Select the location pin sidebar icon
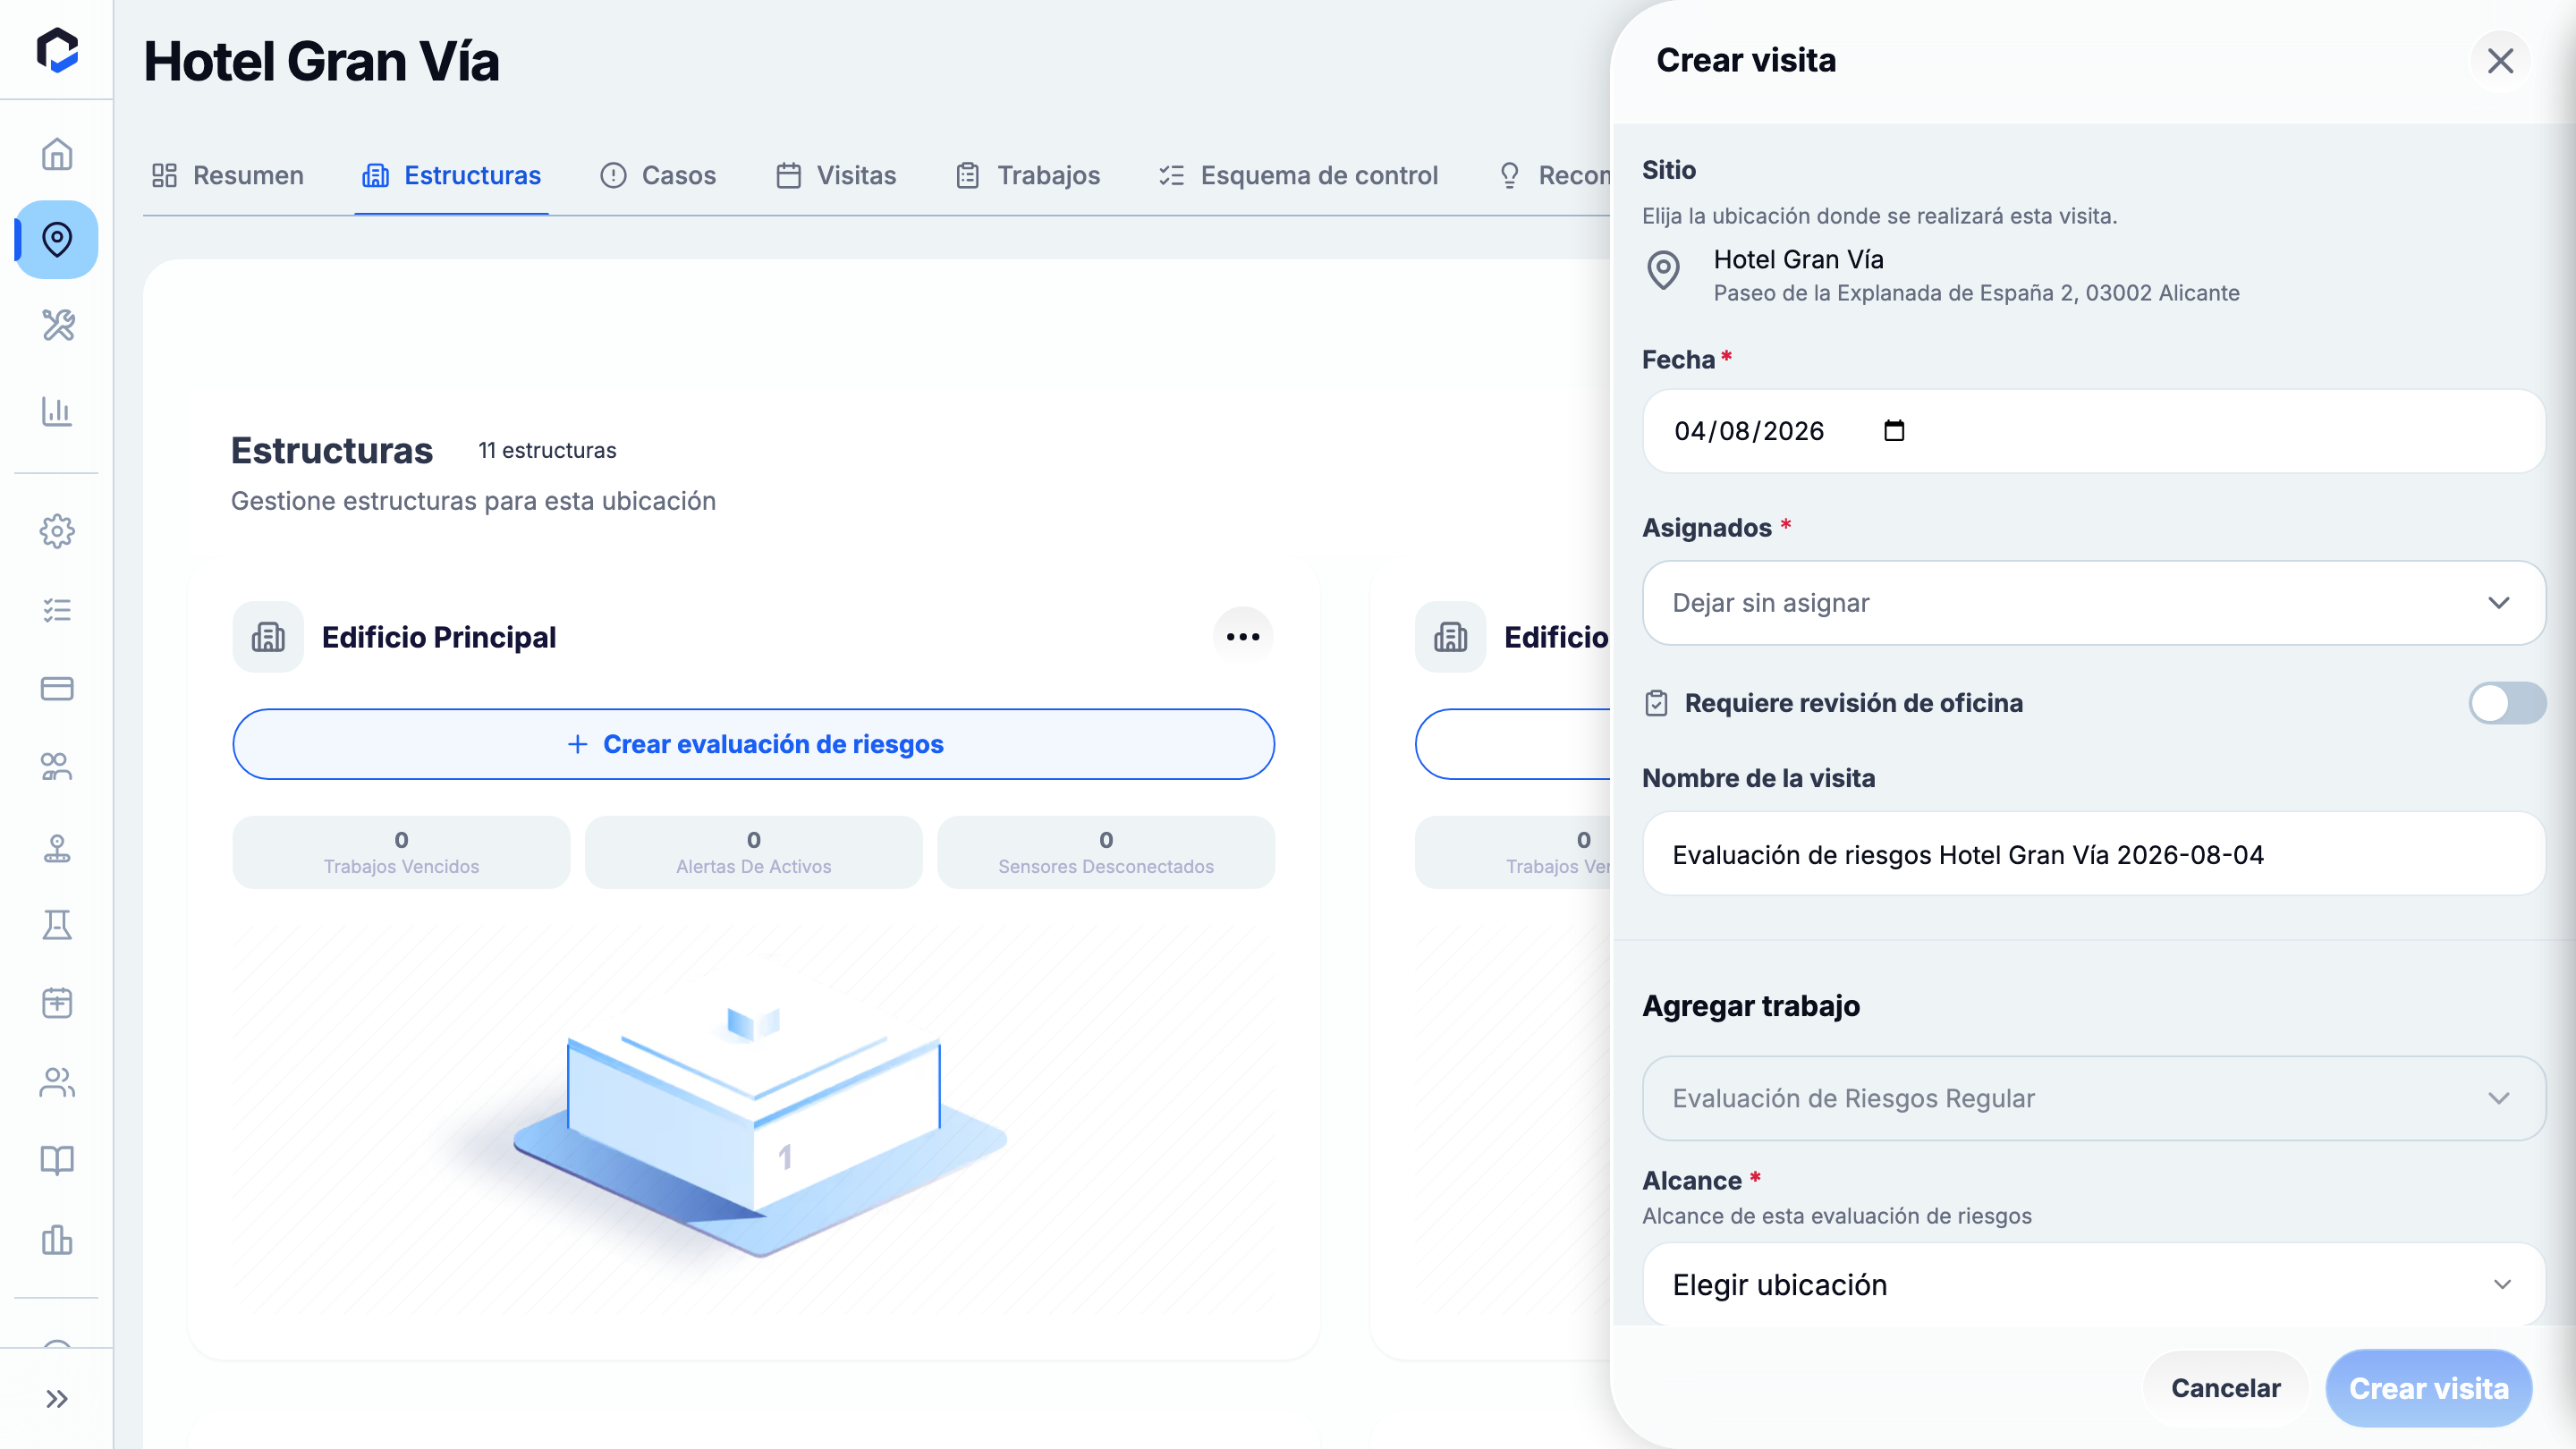2576x1449 pixels. click(57, 240)
